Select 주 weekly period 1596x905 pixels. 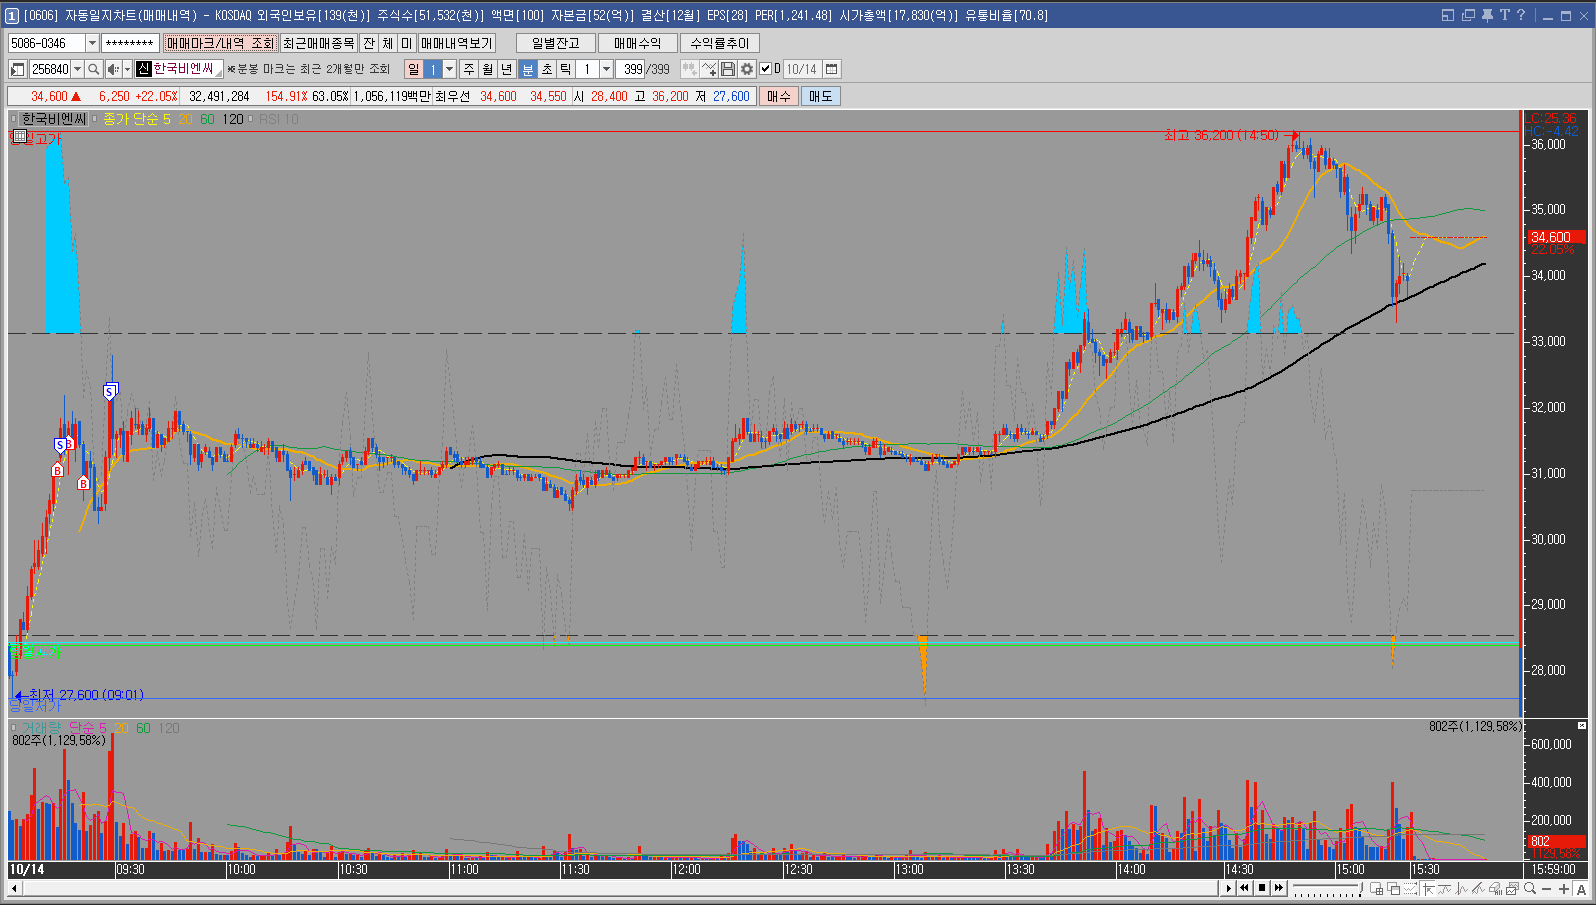click(x=469, y=69)
